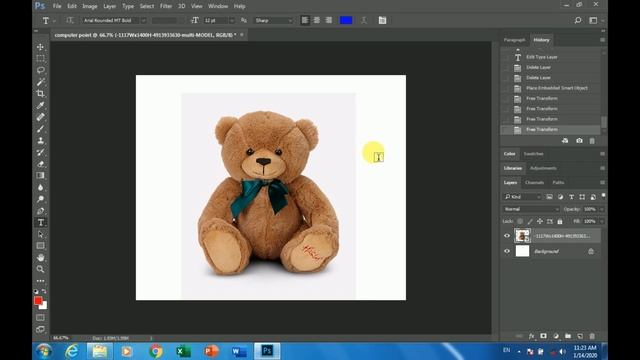Viewport: 640px width, 360px height.
Task: Select the Healing Brush tool
Action: pyautogui.click(x=40, y=117)
